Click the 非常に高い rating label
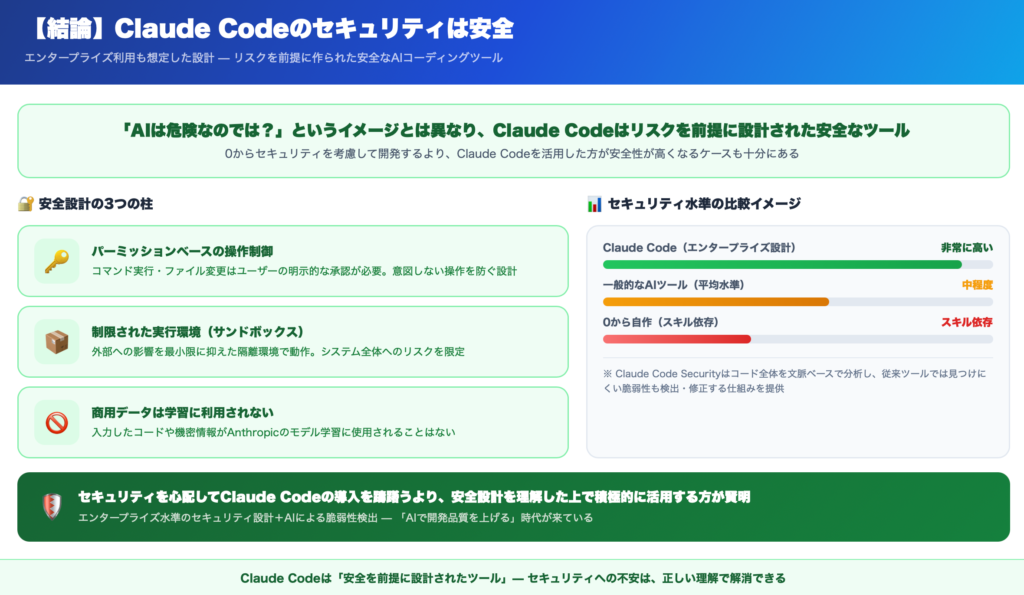Screen dimensions: 1024x595 pos(966,248)
